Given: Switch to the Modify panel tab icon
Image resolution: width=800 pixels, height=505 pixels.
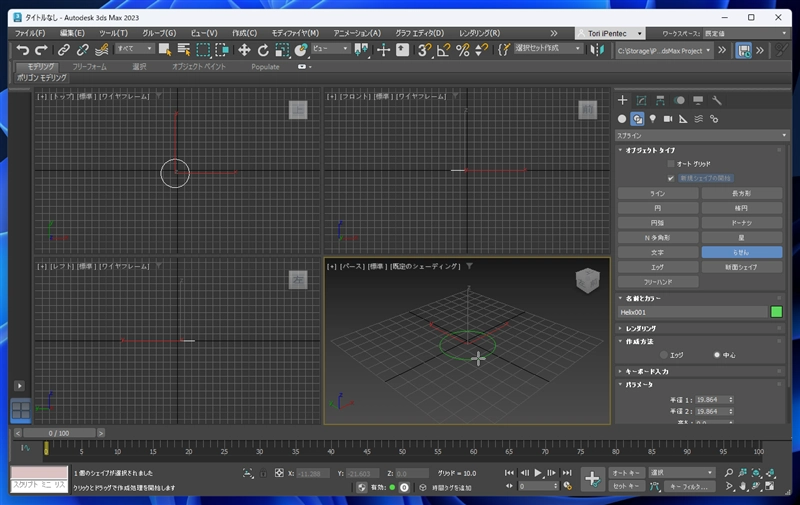Looking at the screenshot, I should point(641,100).
